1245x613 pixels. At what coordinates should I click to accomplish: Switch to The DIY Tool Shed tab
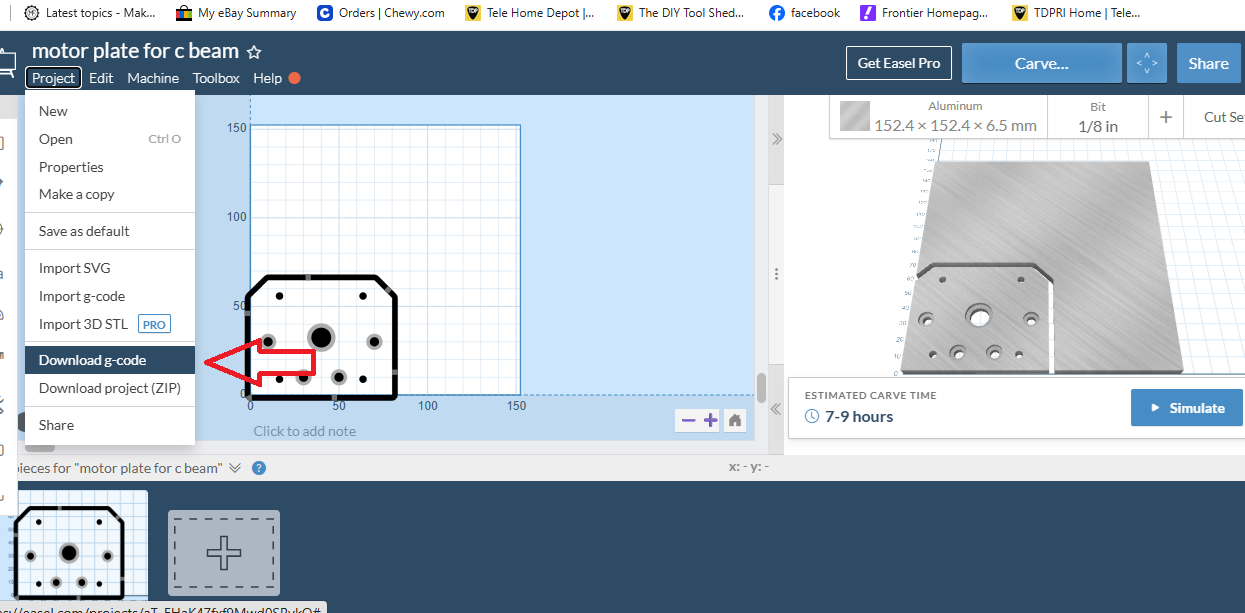tap(681, 13)
